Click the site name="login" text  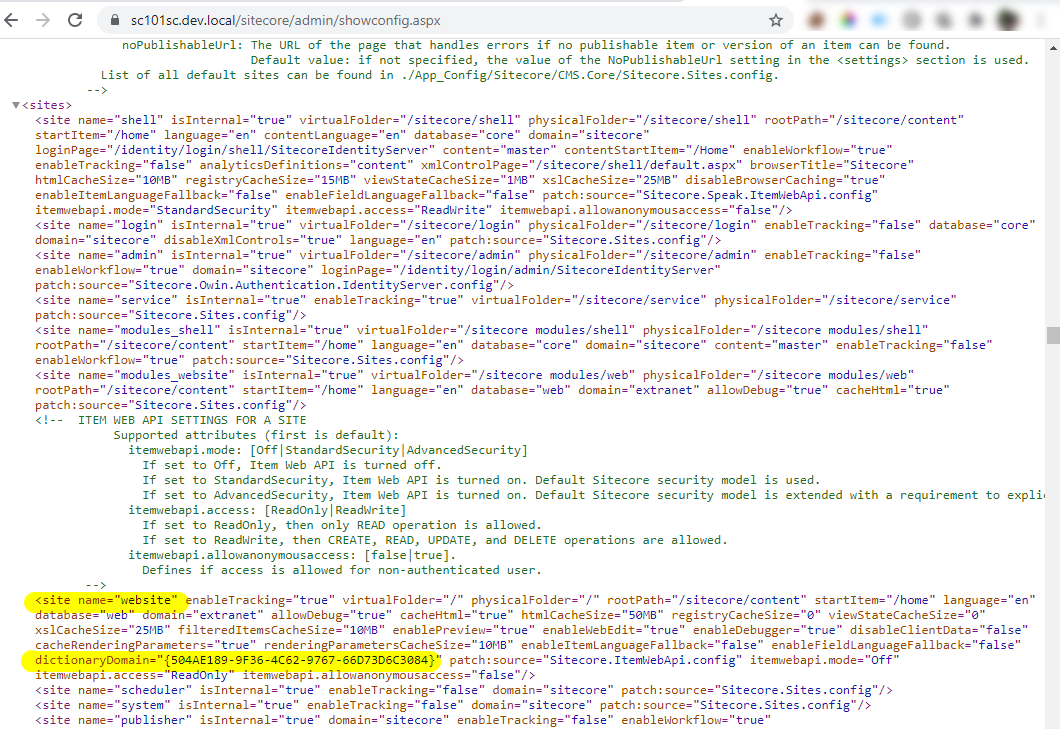(x=99, y=225)
